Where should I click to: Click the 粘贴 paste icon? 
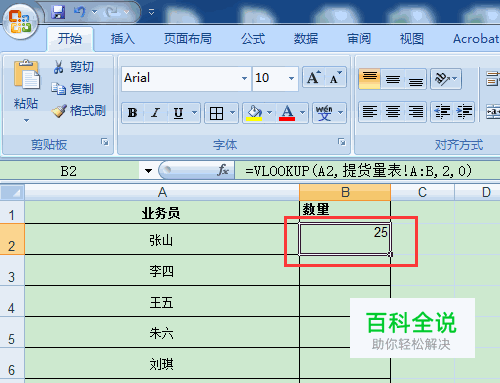pyautogui.click(x=26, y=75)
